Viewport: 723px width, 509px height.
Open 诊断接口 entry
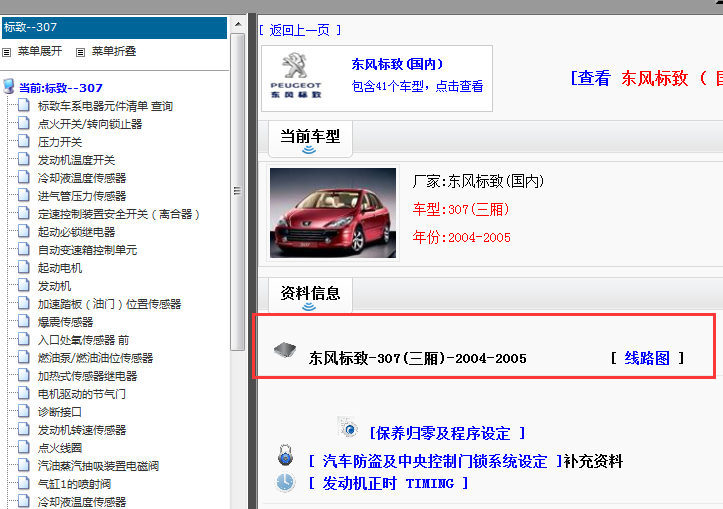click(59, 412)
